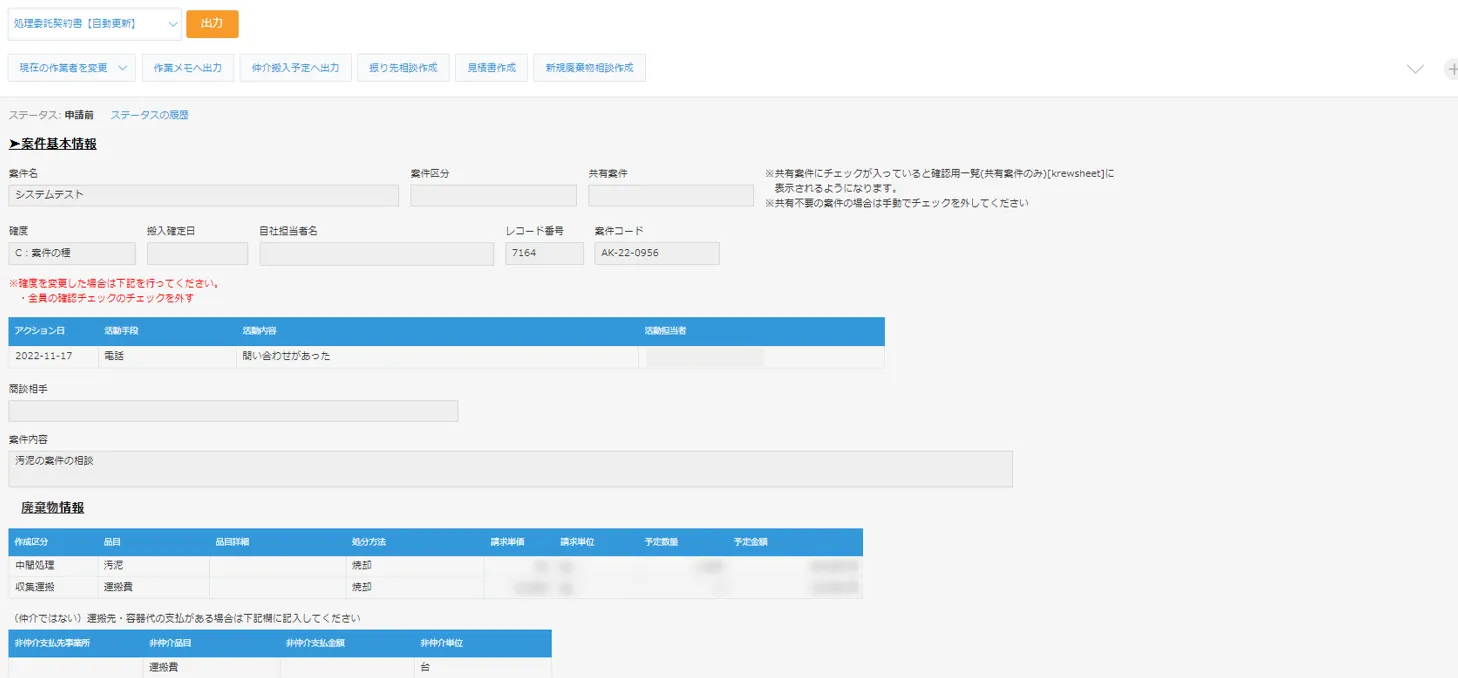
Task: Click the 問い合わせがあった cell
Action: click(x=437, y=356)
